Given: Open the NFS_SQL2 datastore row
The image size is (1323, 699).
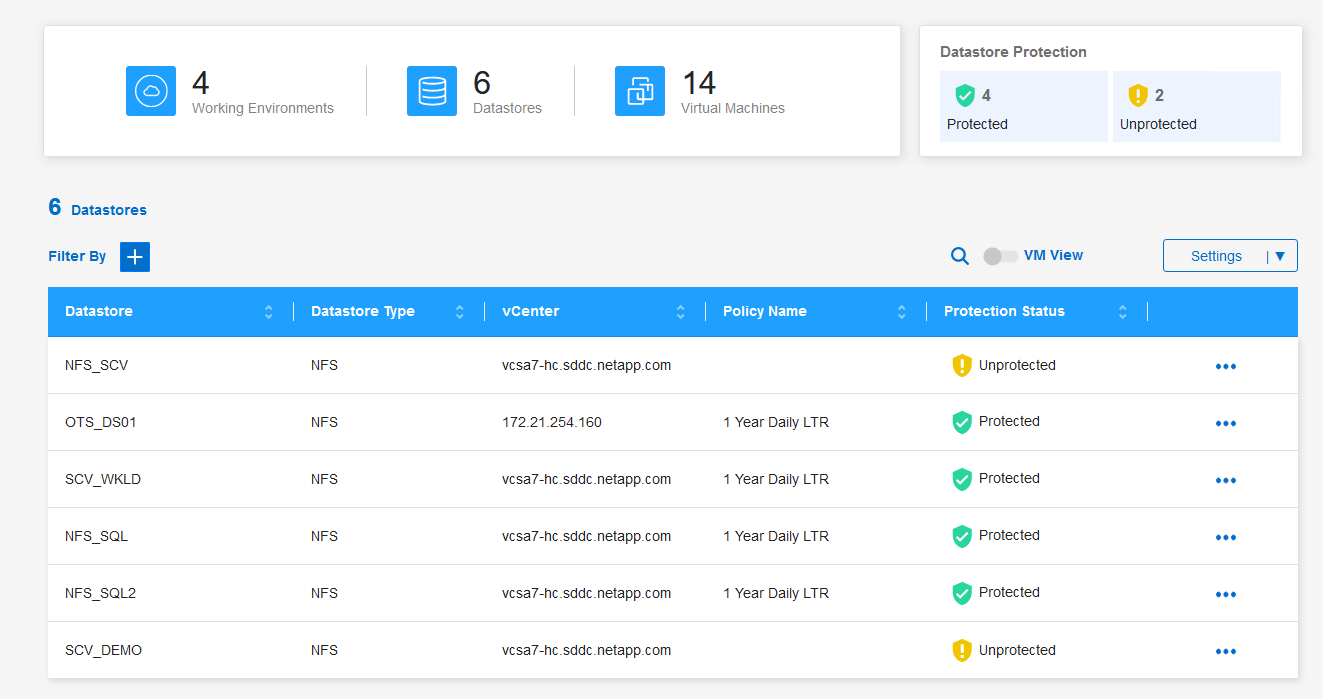Looking at the screenshot, I should coord(100,593).
